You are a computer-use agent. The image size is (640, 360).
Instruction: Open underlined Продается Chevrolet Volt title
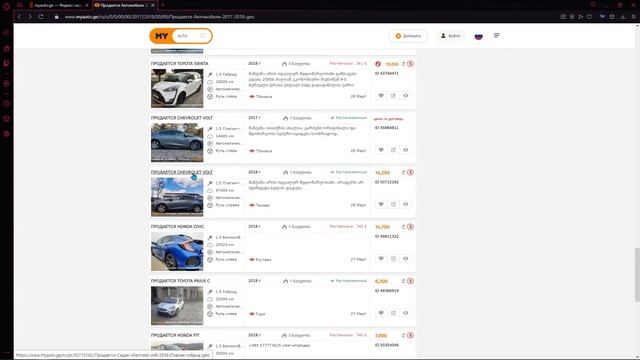pos(182,172)
